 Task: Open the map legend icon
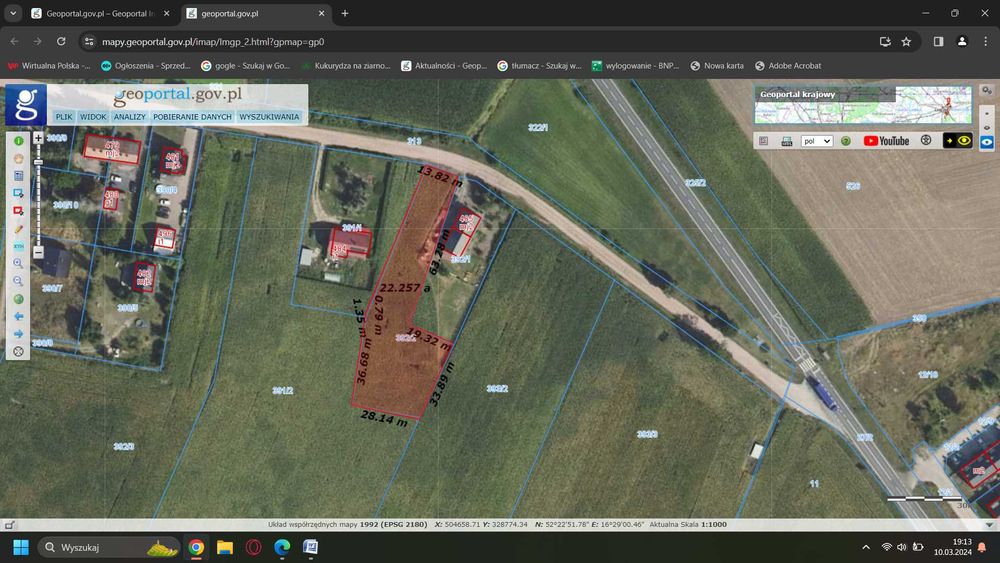click(x=763, y=141)
